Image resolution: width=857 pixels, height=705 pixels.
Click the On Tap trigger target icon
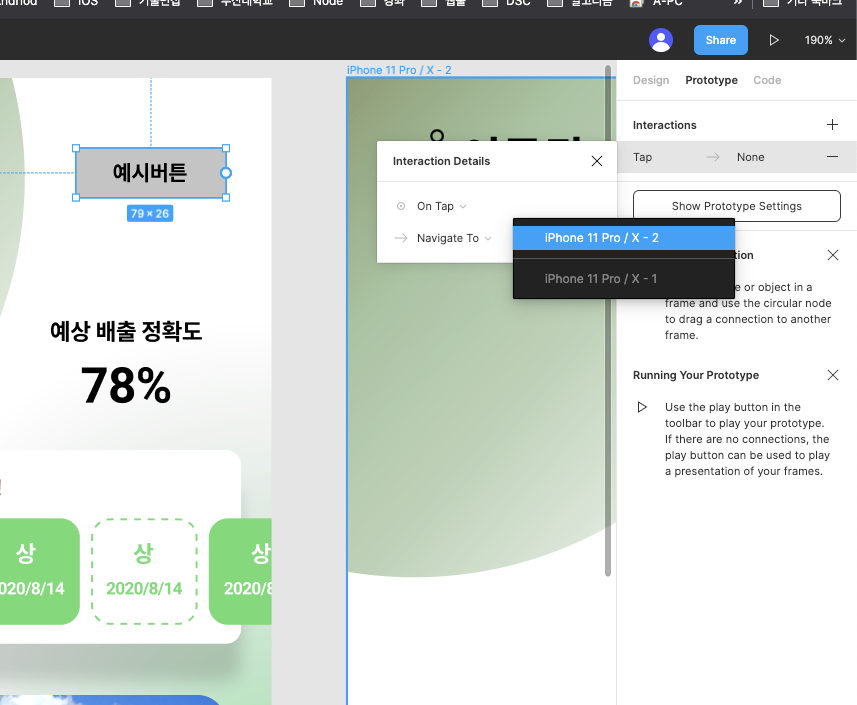pyautogui.click(x=401, y=206)
